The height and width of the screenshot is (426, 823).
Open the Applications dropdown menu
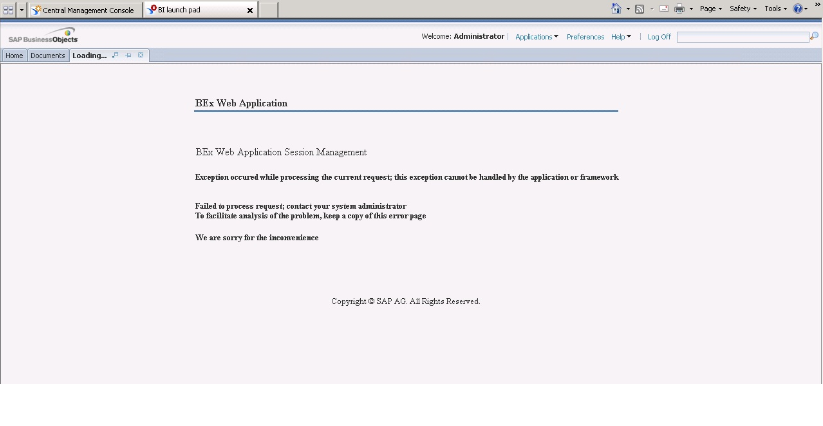[536, 37]
